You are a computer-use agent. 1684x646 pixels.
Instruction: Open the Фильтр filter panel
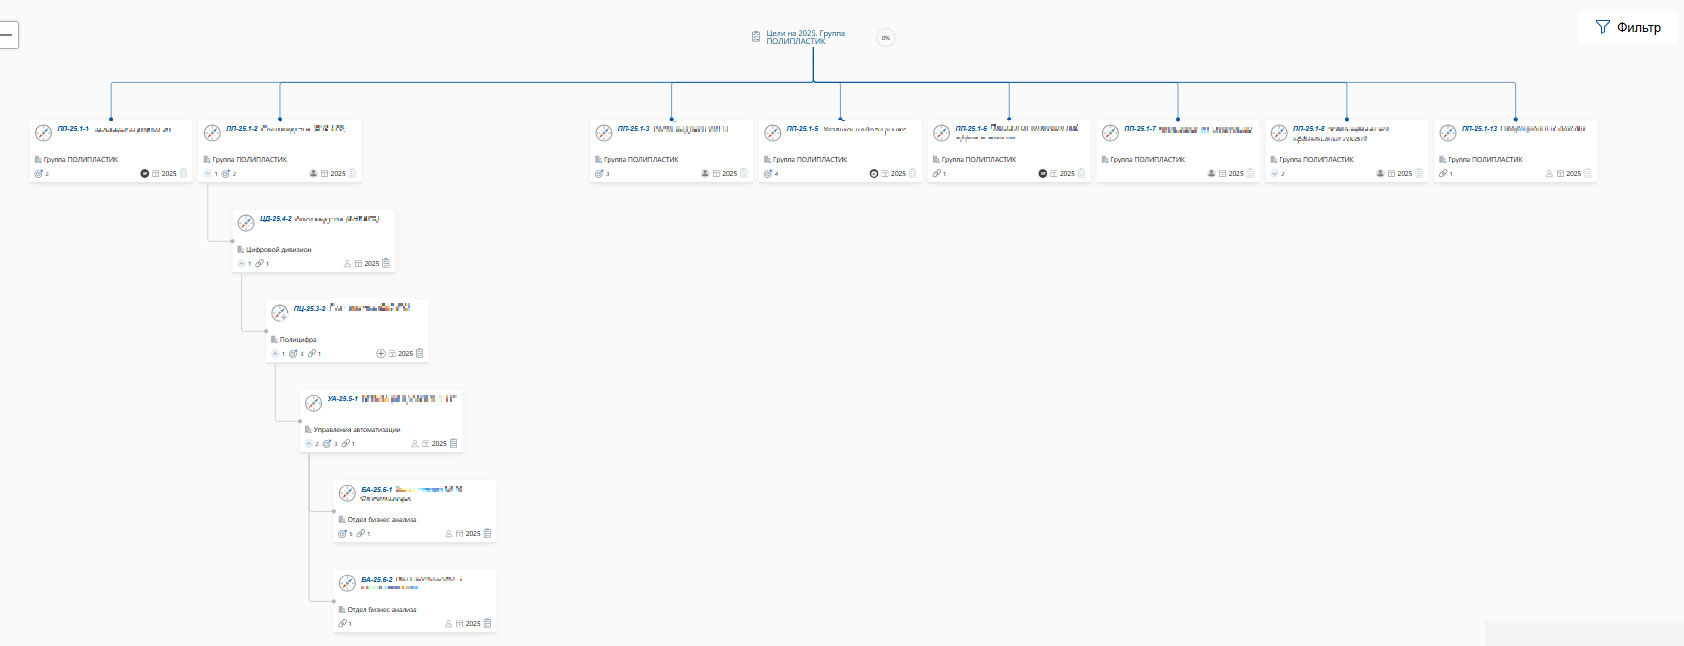point(1628,27)
